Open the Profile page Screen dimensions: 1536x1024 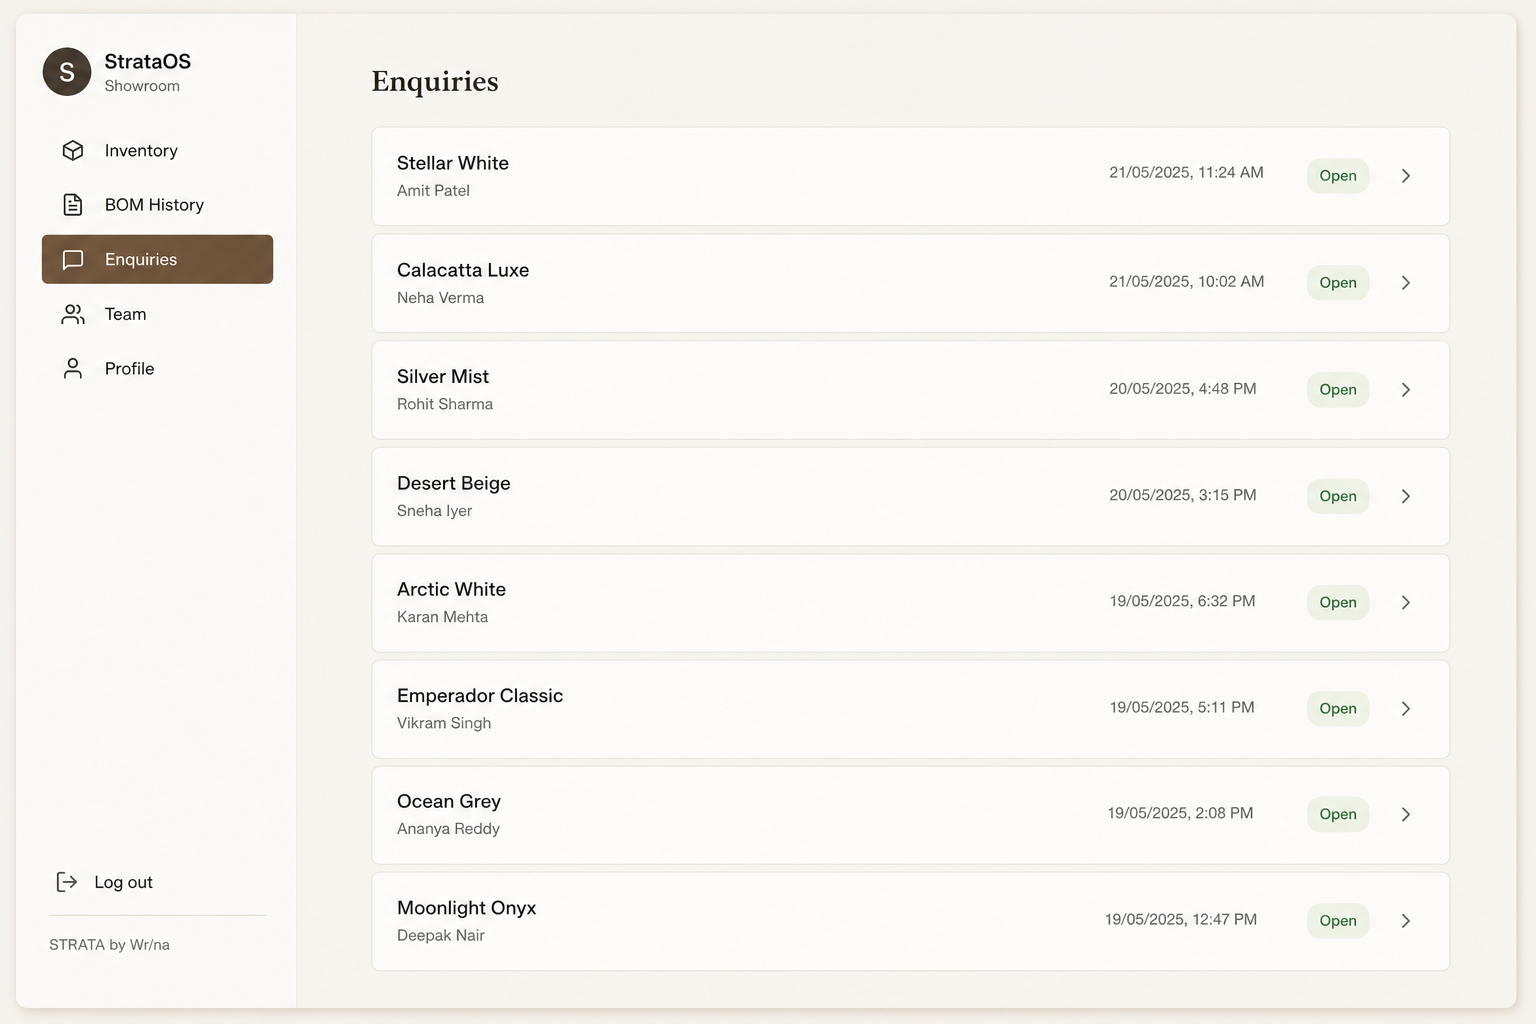pos(157,369)
